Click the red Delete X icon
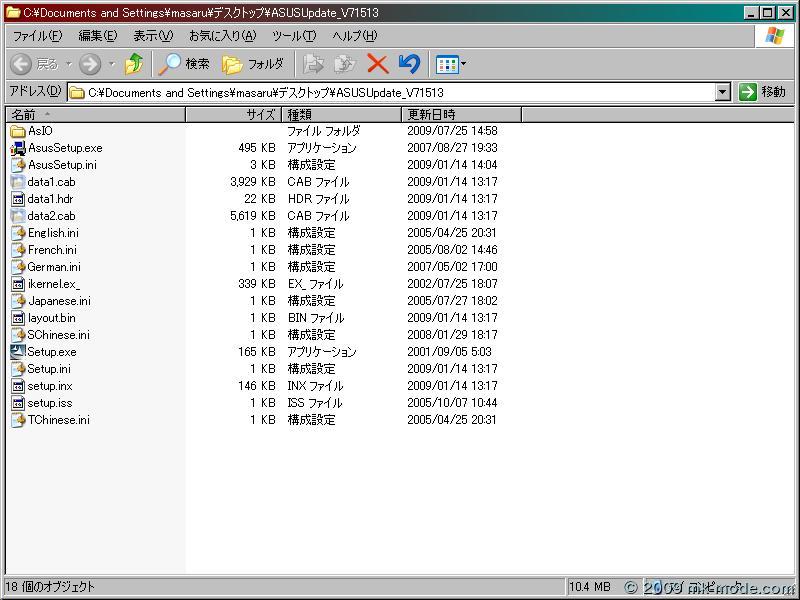 377,63
